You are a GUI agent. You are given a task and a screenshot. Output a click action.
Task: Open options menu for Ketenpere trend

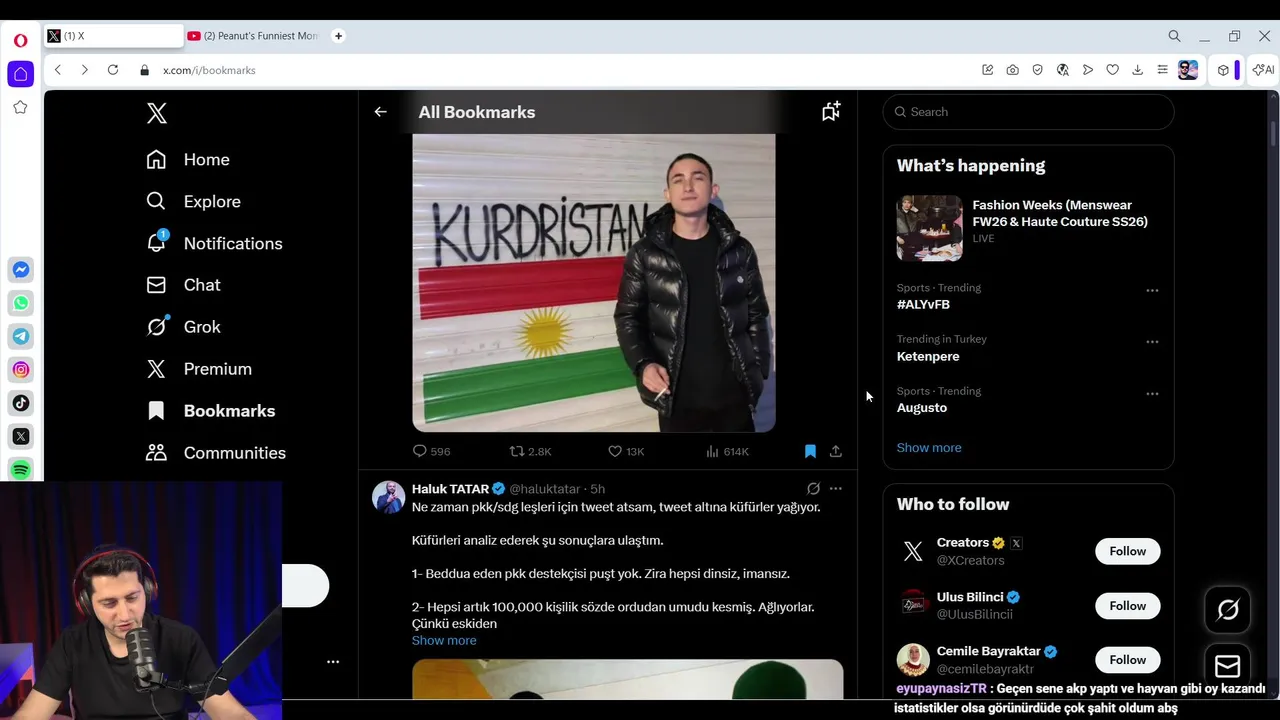coord(1152,342)
